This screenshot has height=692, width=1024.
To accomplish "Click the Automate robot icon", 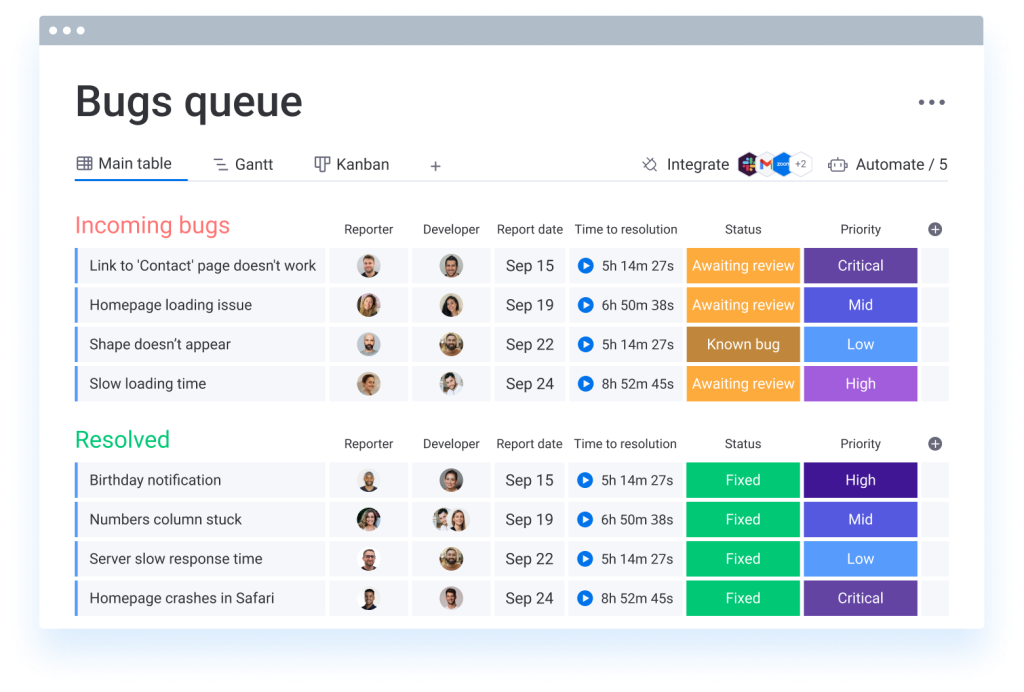I will tap(838, 165).
